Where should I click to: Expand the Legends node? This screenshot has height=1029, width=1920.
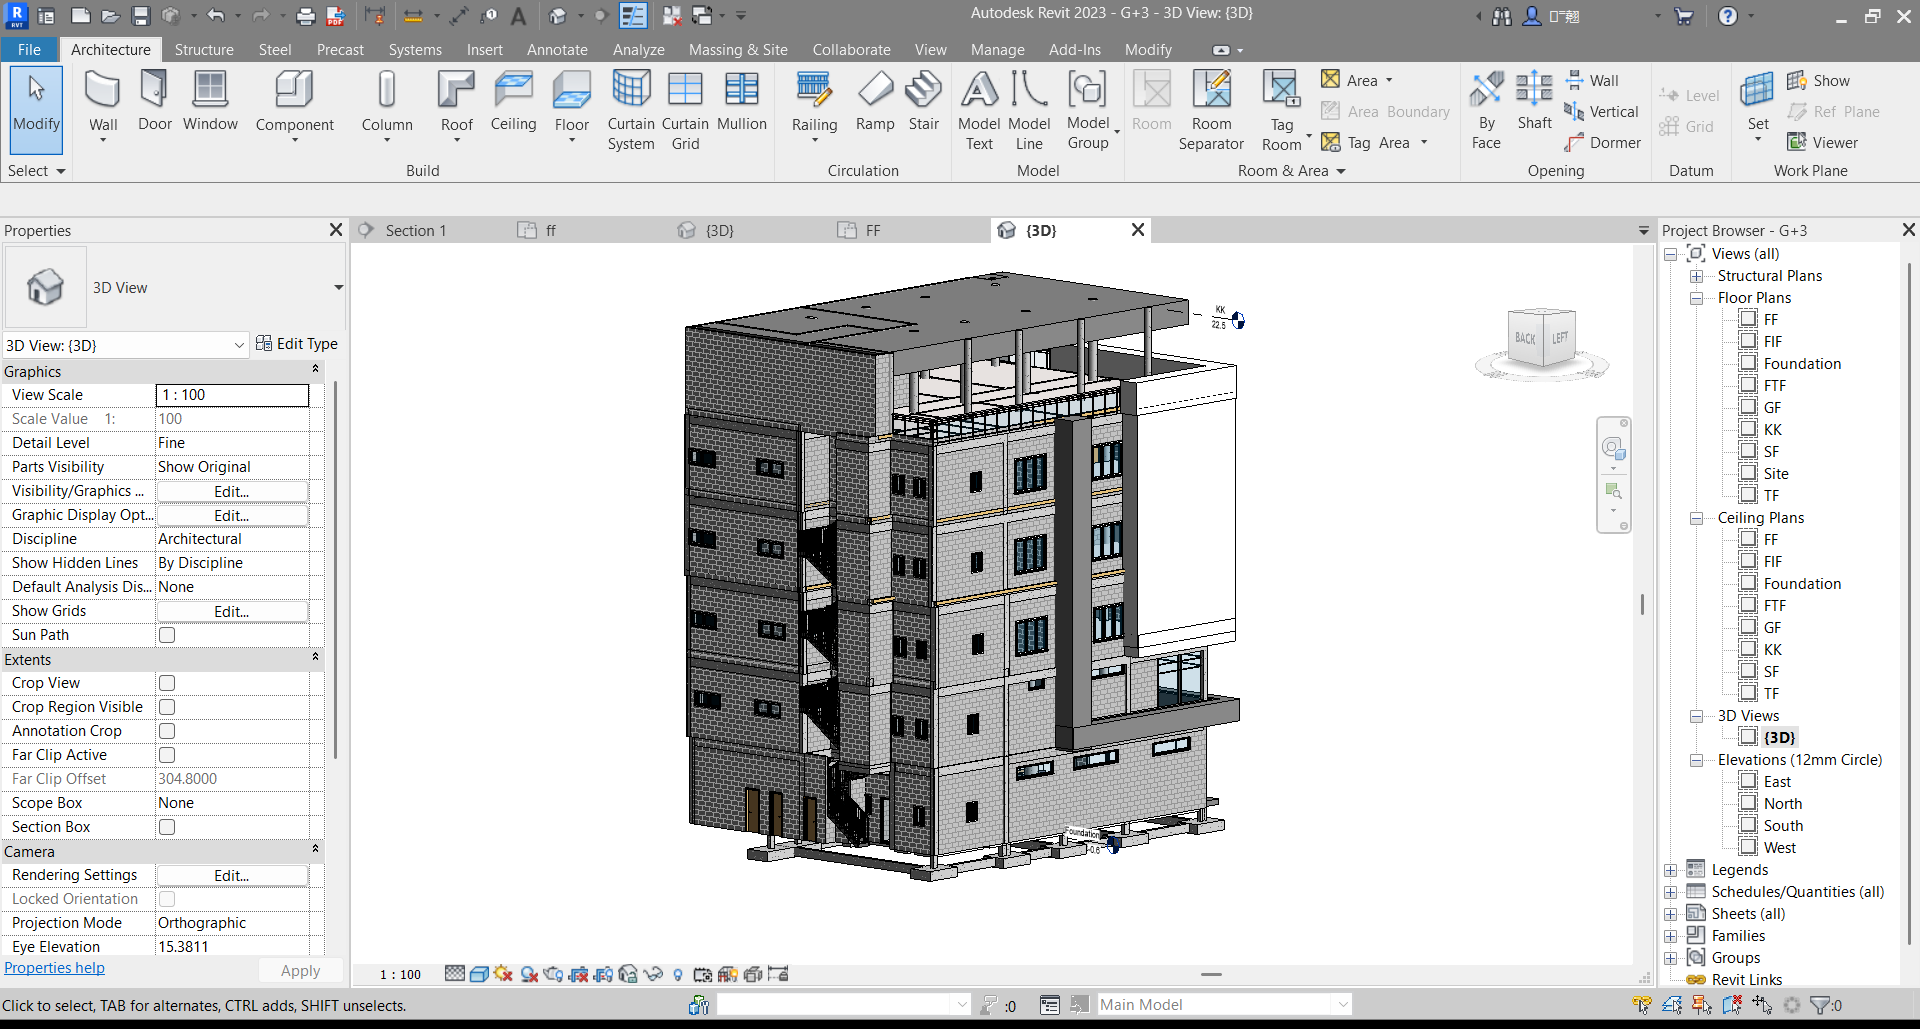point(1670,870)
